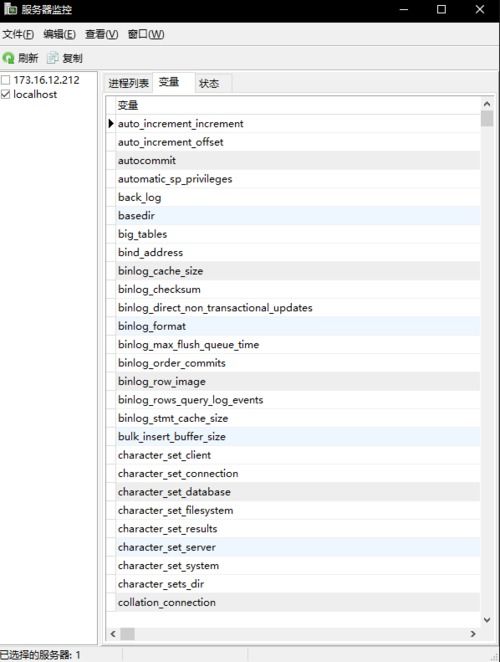Click the horizontal scrollbar left arrow
500x662 pixels.
tap(113, 634)
